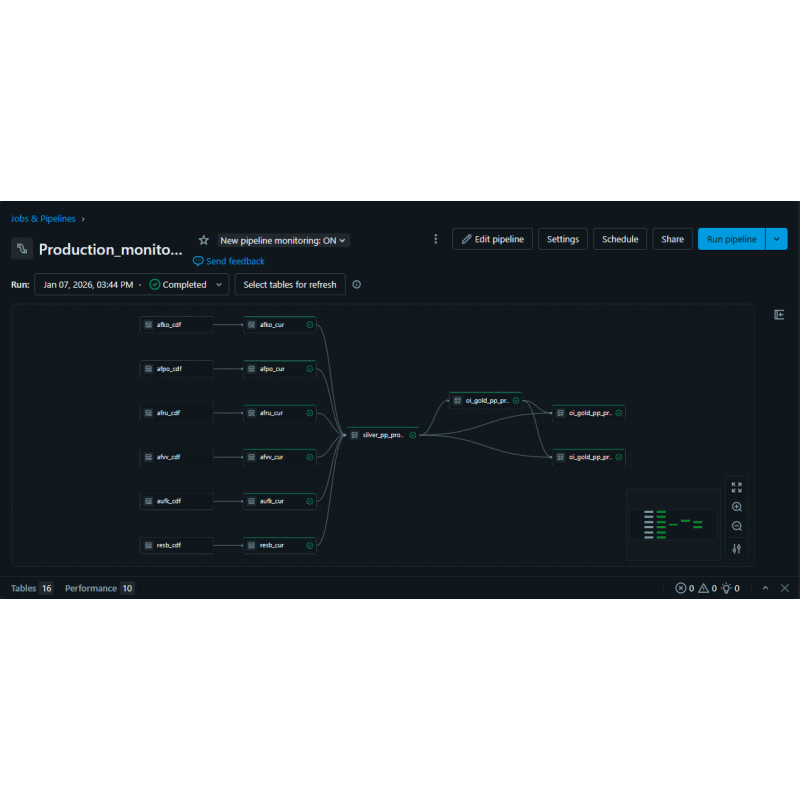Star the Production_monito pipeline as favorite

point(204,239)
